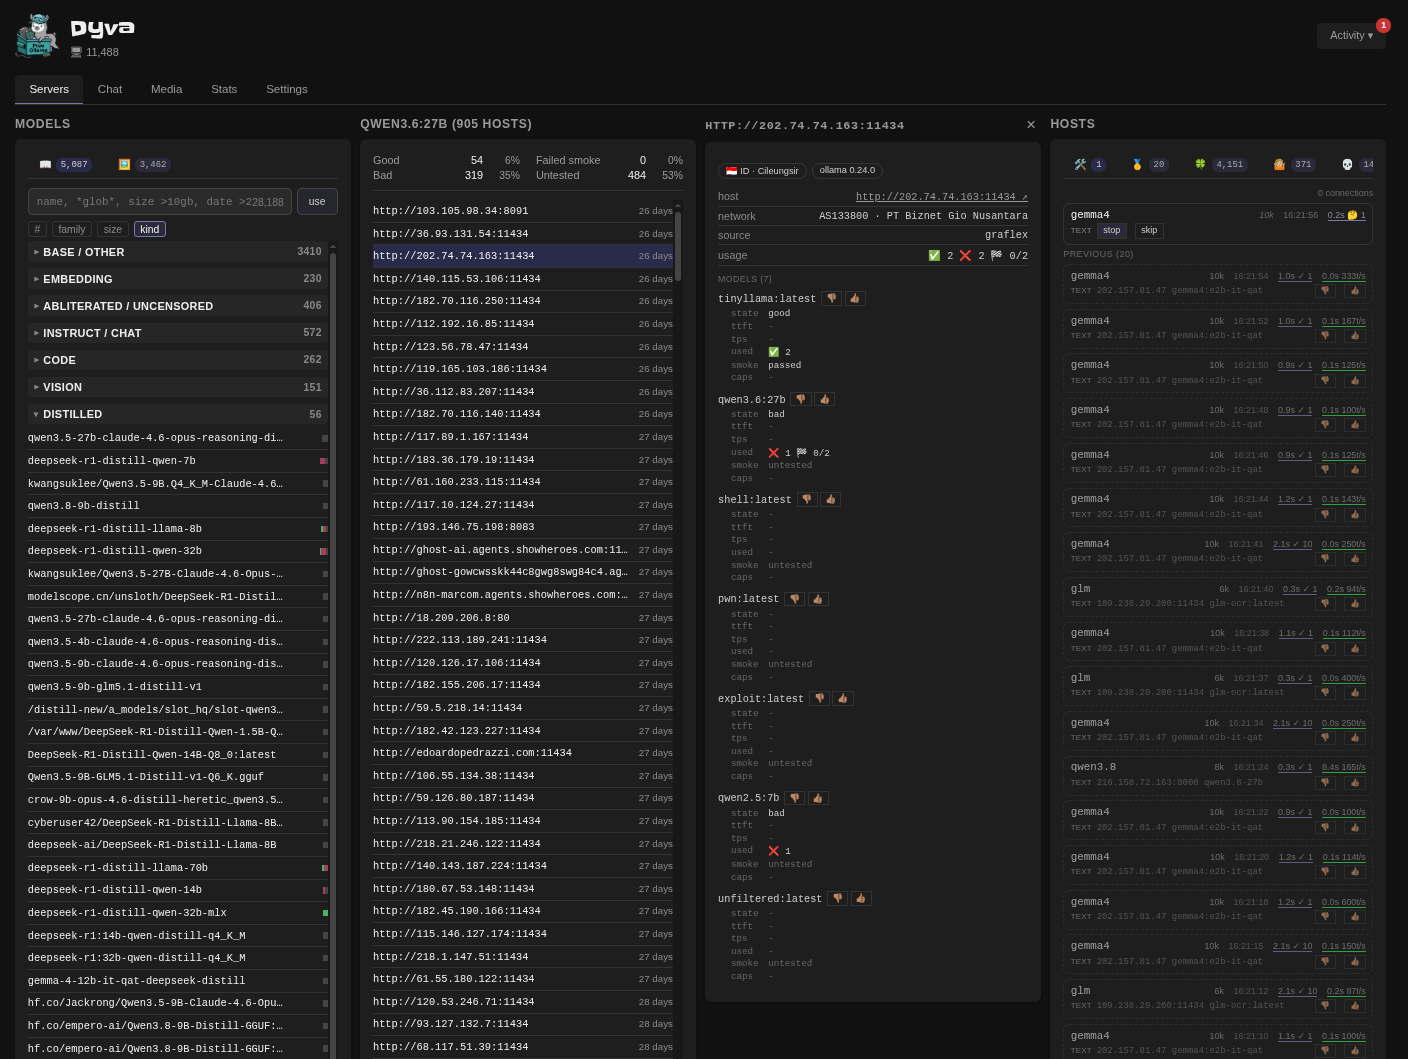Close the host details panel
The image size is (1408, 1059).
pos(1031,125)
